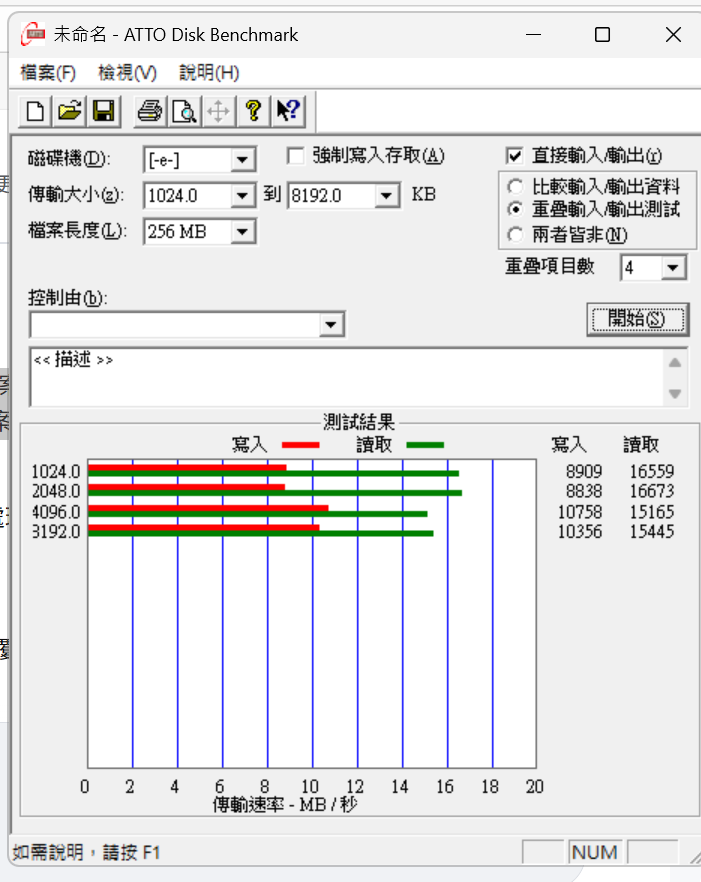
Task: Click the 1024.0 row label in chart
Action: pyautogui.click(x=56, y=471)
